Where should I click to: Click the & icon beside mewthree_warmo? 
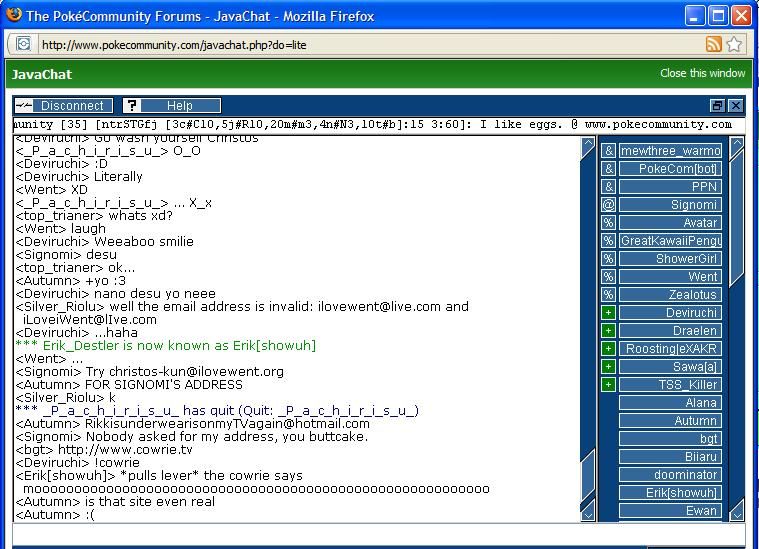(608, 151)
